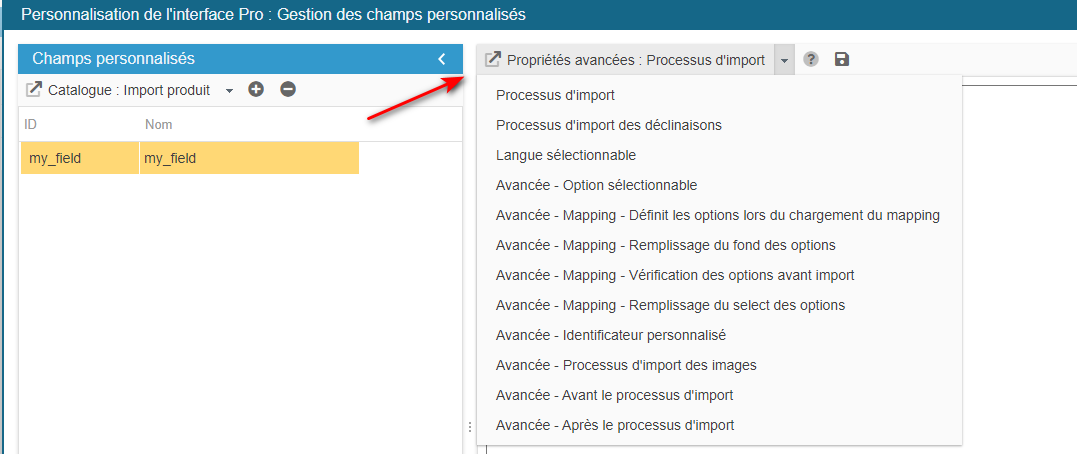
Task: Select Mapping - Remplissage du fond des options
Action: [x=665, y=246]
